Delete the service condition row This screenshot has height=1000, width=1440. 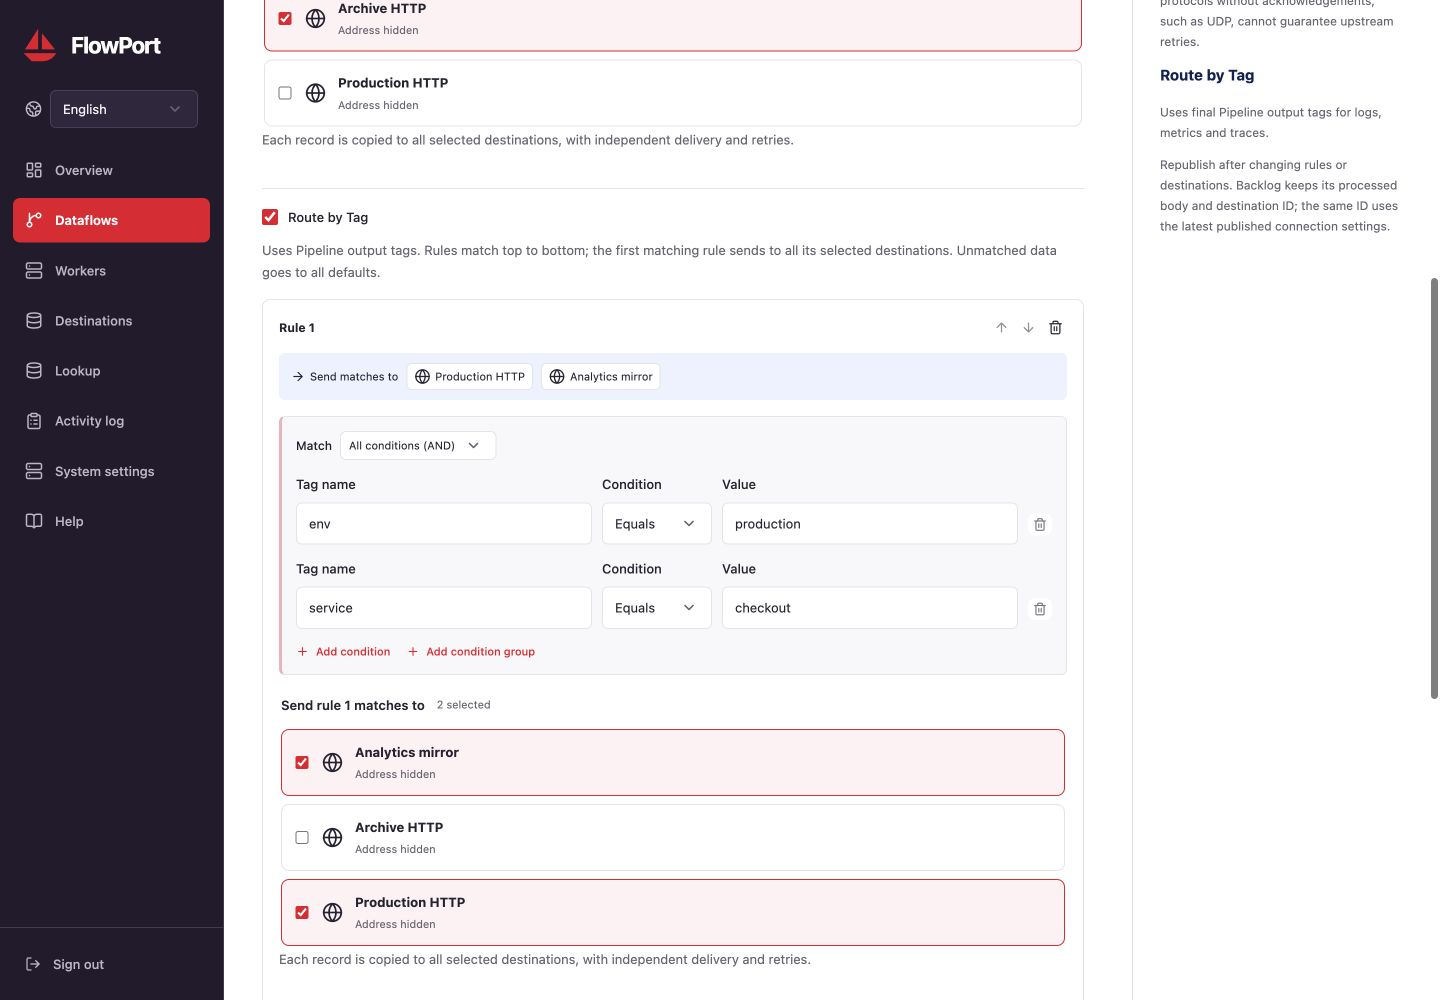1040,609
